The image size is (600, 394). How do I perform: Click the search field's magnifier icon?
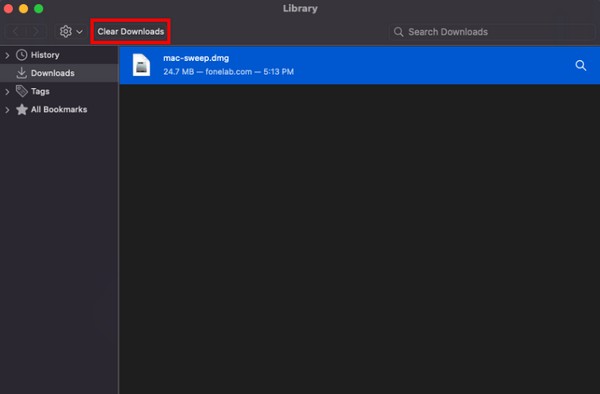pos(398,32)
